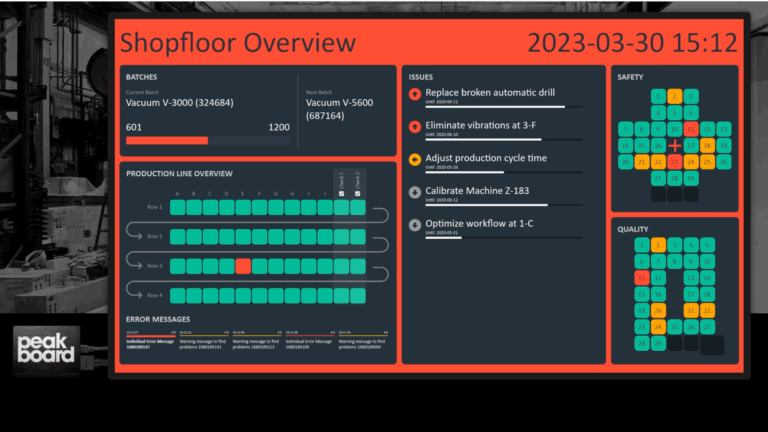Click the gray priority icon beside Calibrate Machine Z-183
768x432 pixels.
[415, 192]
